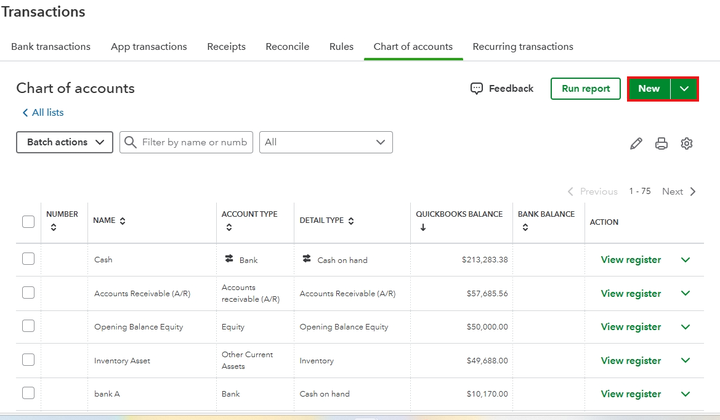This screenshot has width=720, height=420.
Task: Switch to the App transactions tab
Action: point(149,47)
